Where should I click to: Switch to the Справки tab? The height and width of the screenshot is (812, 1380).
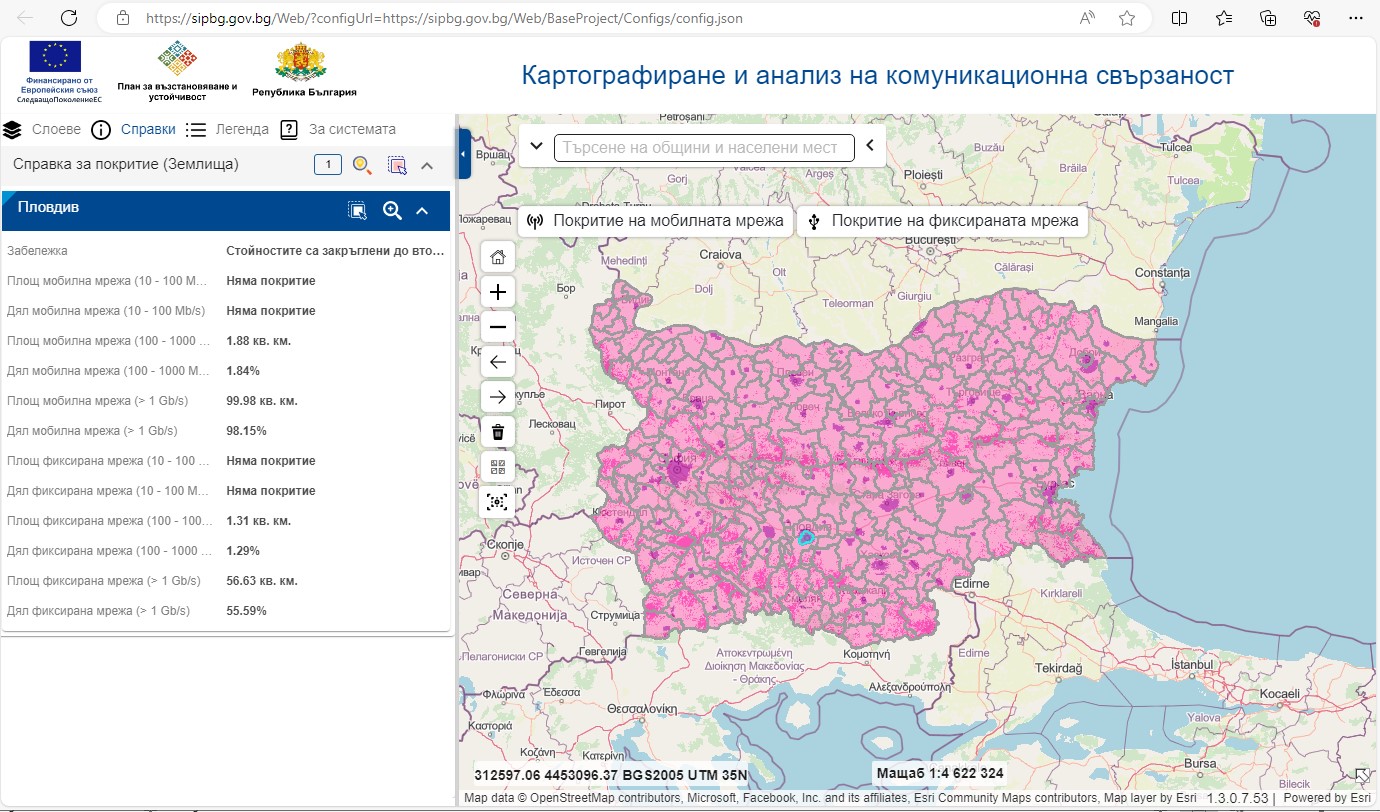pyautogui.click(x=134, y=129)
